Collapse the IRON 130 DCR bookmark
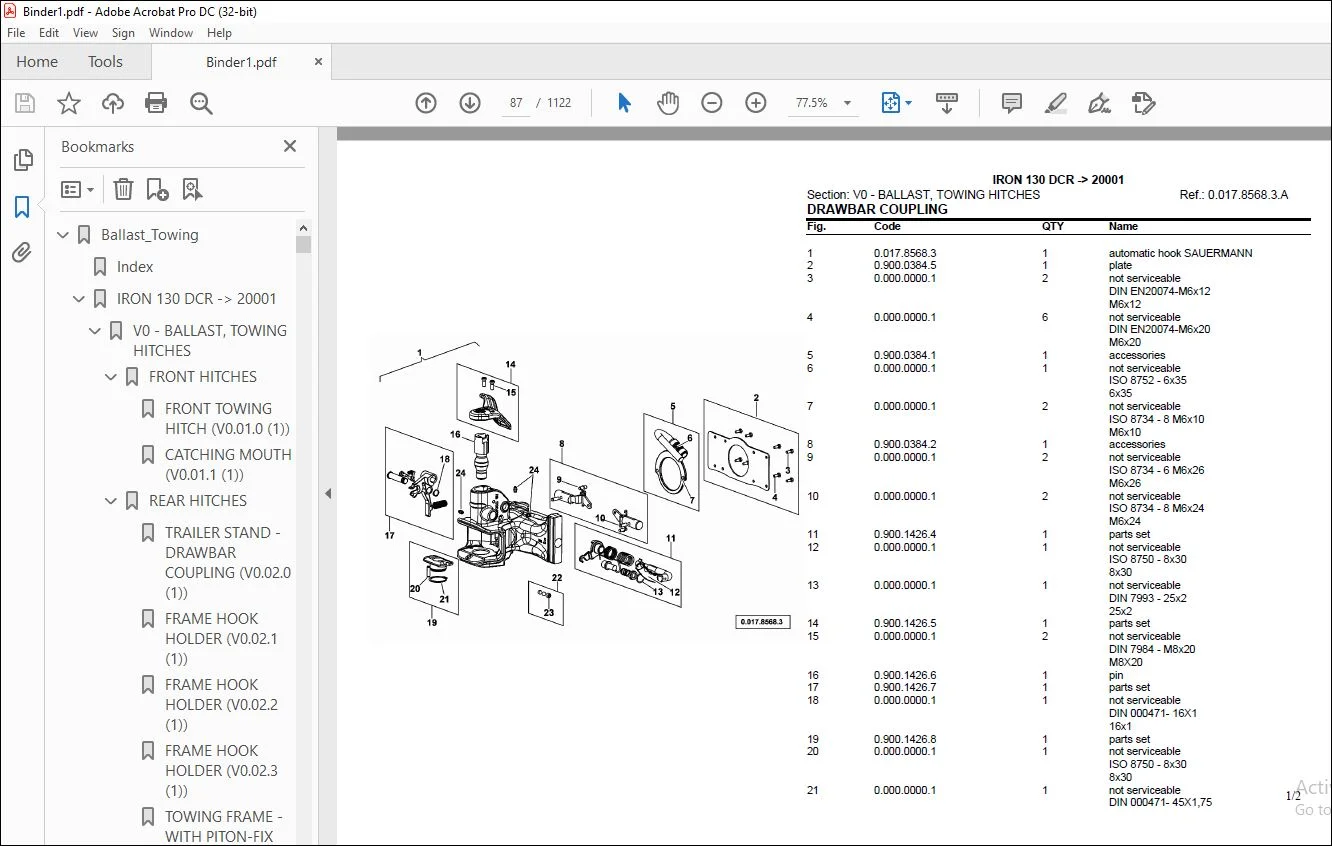This screenshot has height=846, width=1332. pos(80,299)
